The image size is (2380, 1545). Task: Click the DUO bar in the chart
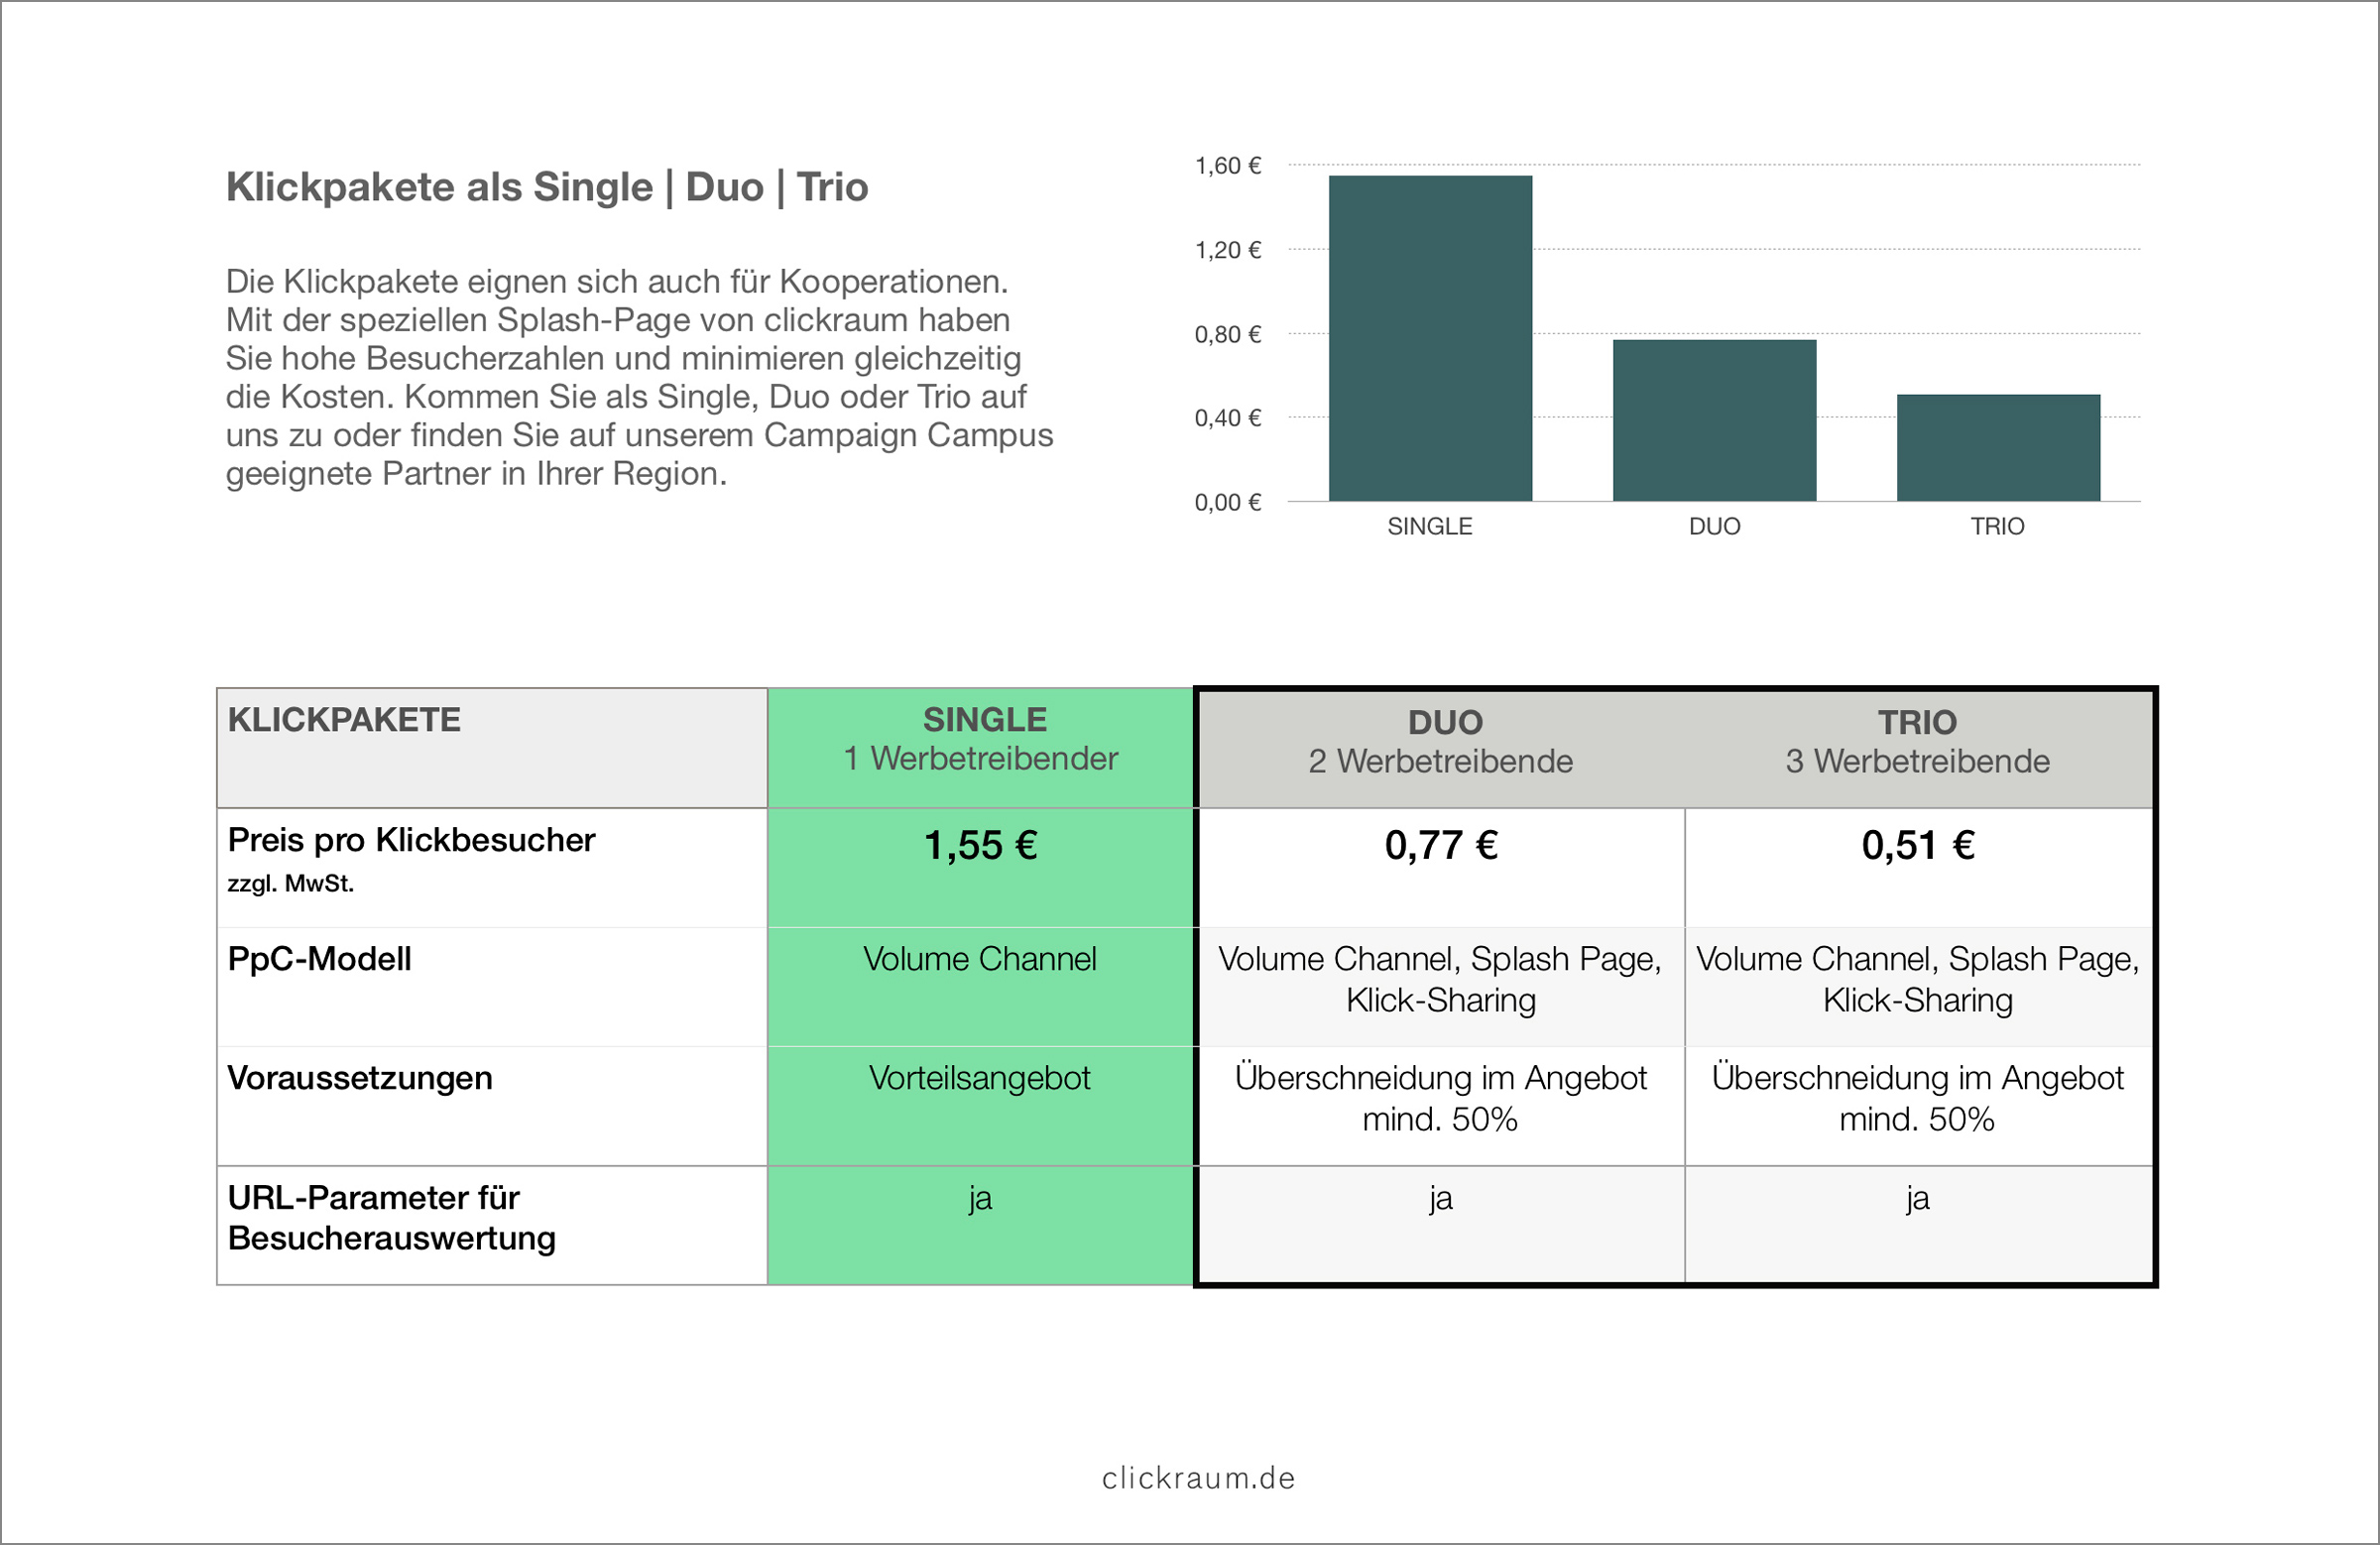(x=1714, y=420)
